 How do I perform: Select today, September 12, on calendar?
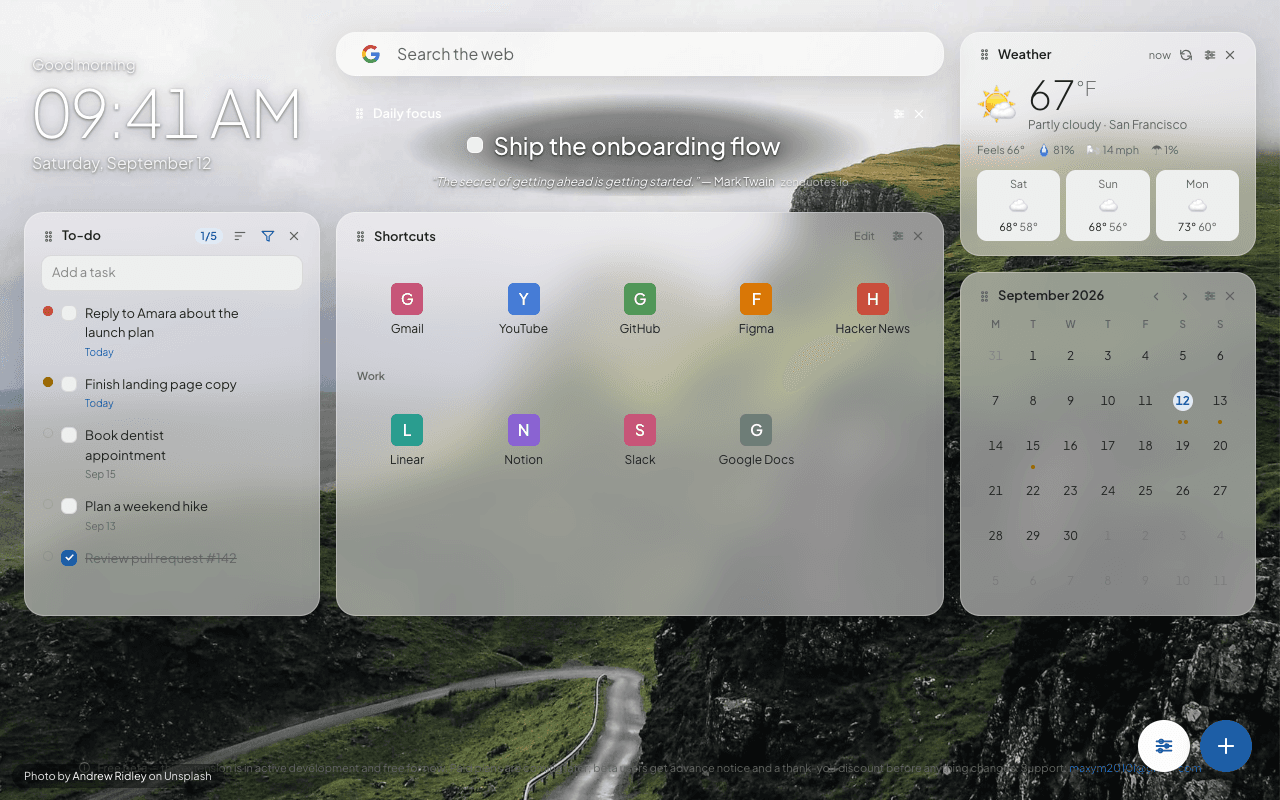(1183, 401)
